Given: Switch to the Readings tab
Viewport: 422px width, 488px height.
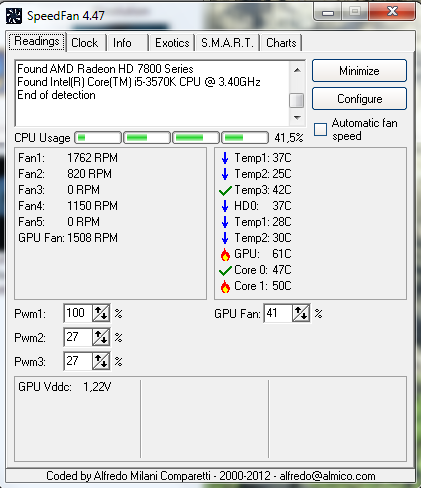Looking at the screenshot, I should pos(37,41).
